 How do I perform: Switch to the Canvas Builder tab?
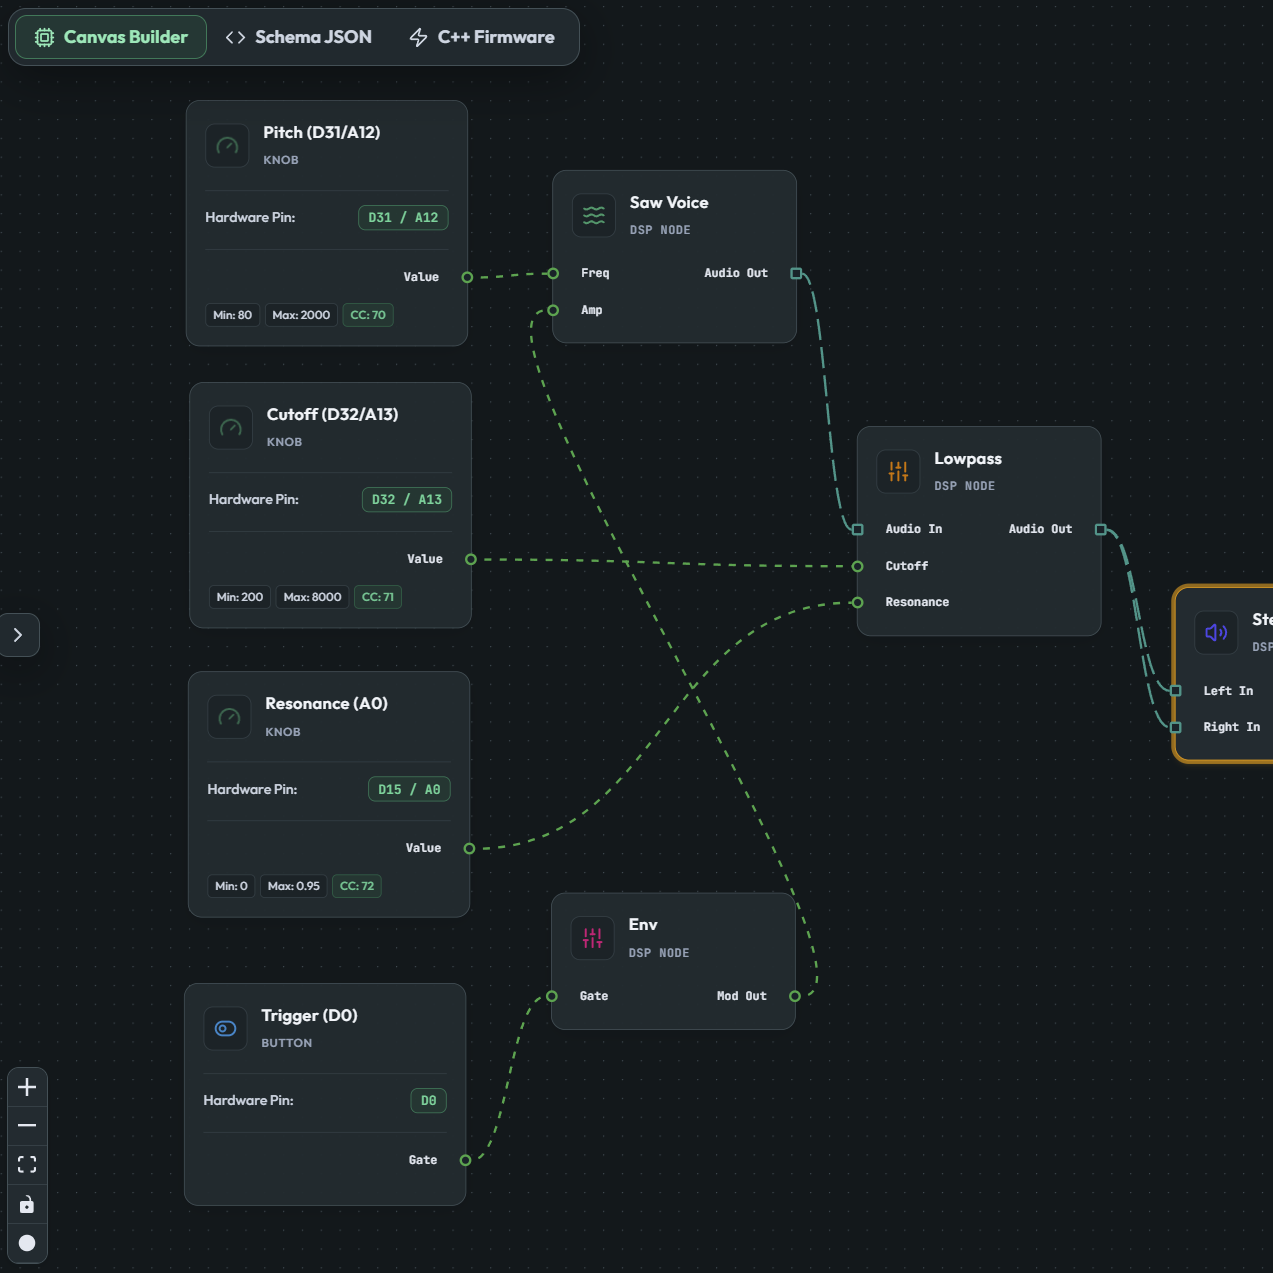tap(111, 37)
